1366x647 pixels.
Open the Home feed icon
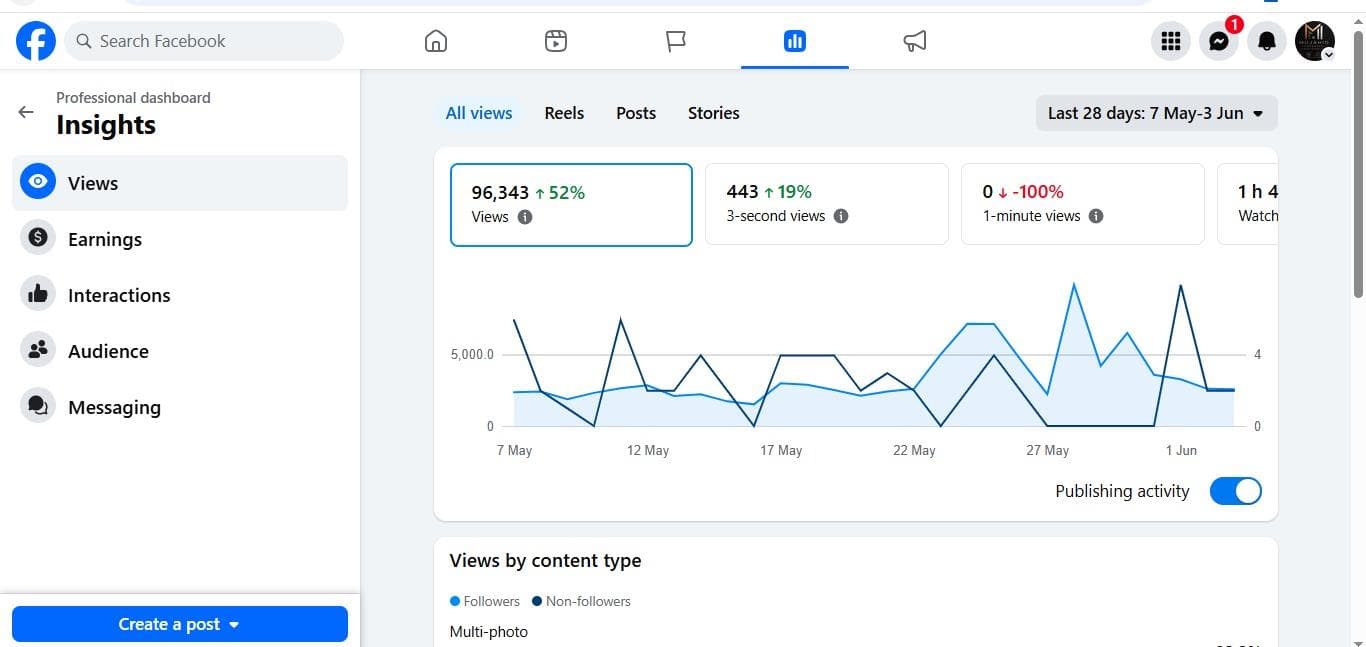click(436, 41)
